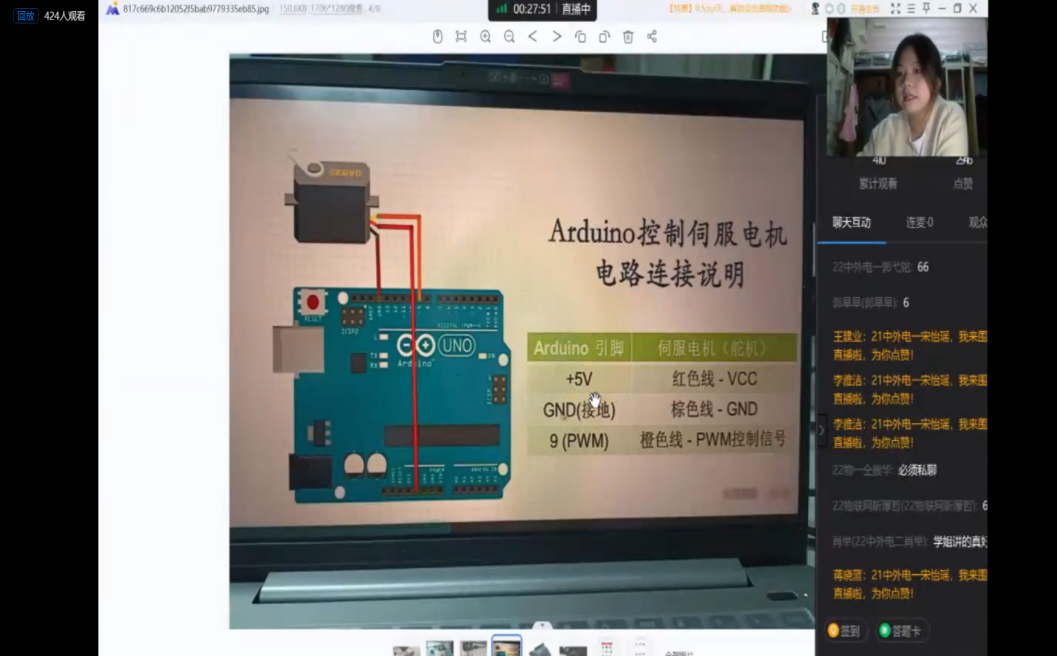Open the hamburger menu in title bar

(911, 9)
